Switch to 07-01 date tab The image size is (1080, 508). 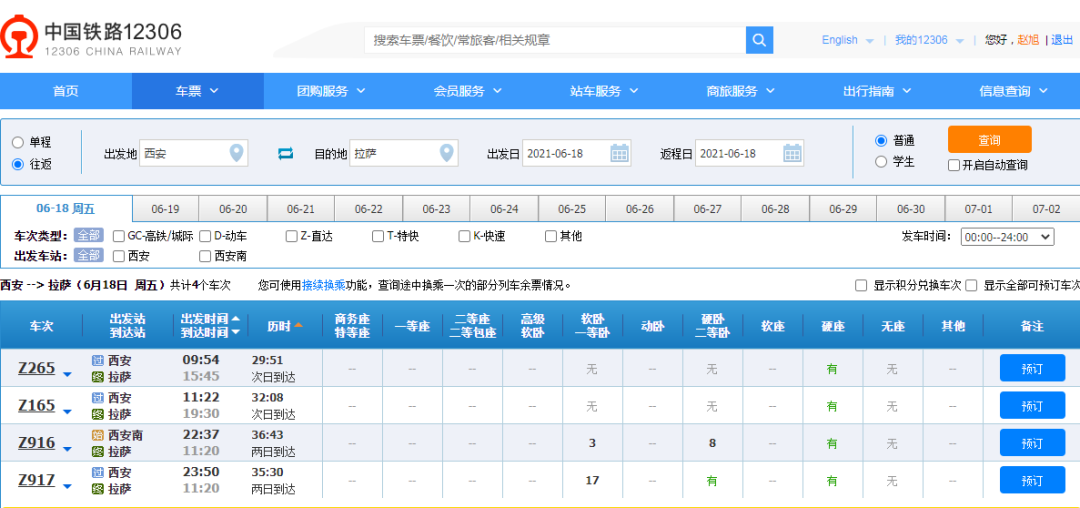pyautogui.click(x=979, y=209)
